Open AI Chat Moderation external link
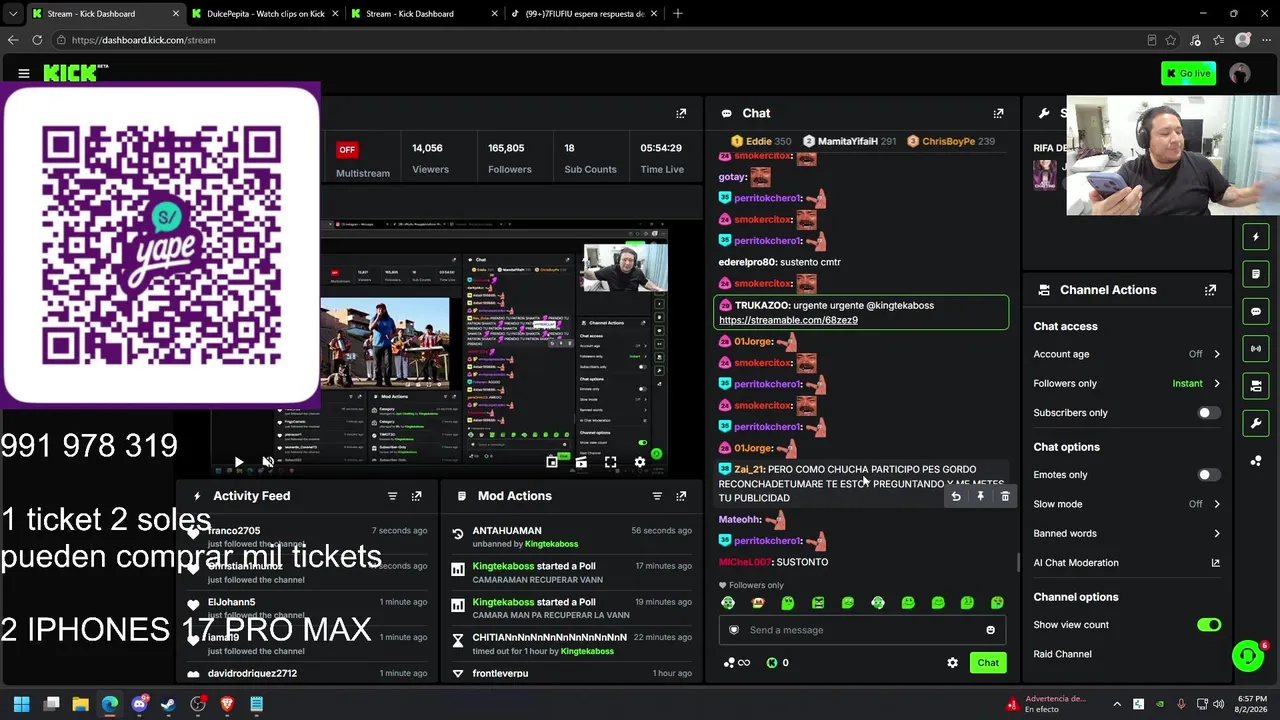The image size is (1280, 720). point(1215,563)
